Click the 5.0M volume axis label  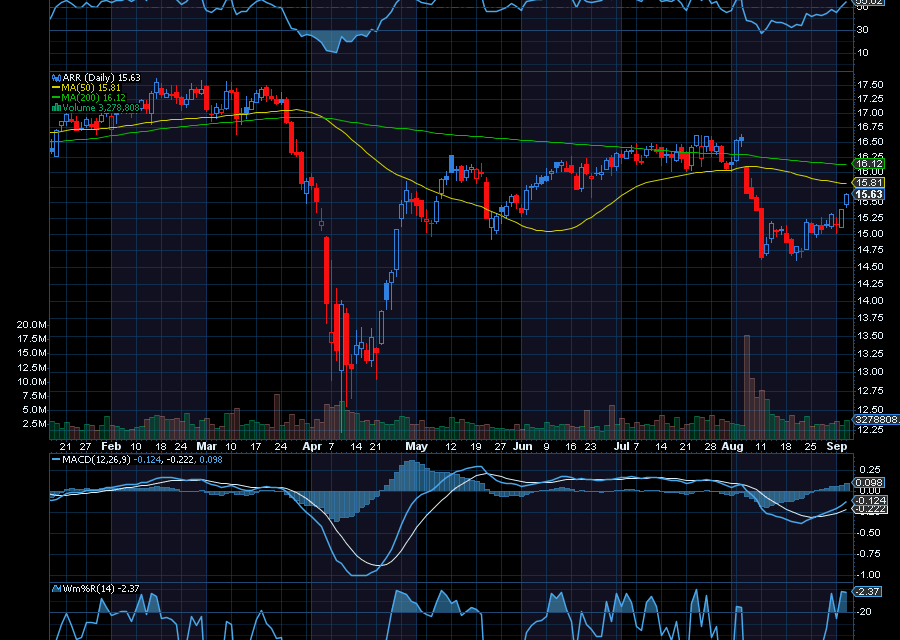pos(34,410)
